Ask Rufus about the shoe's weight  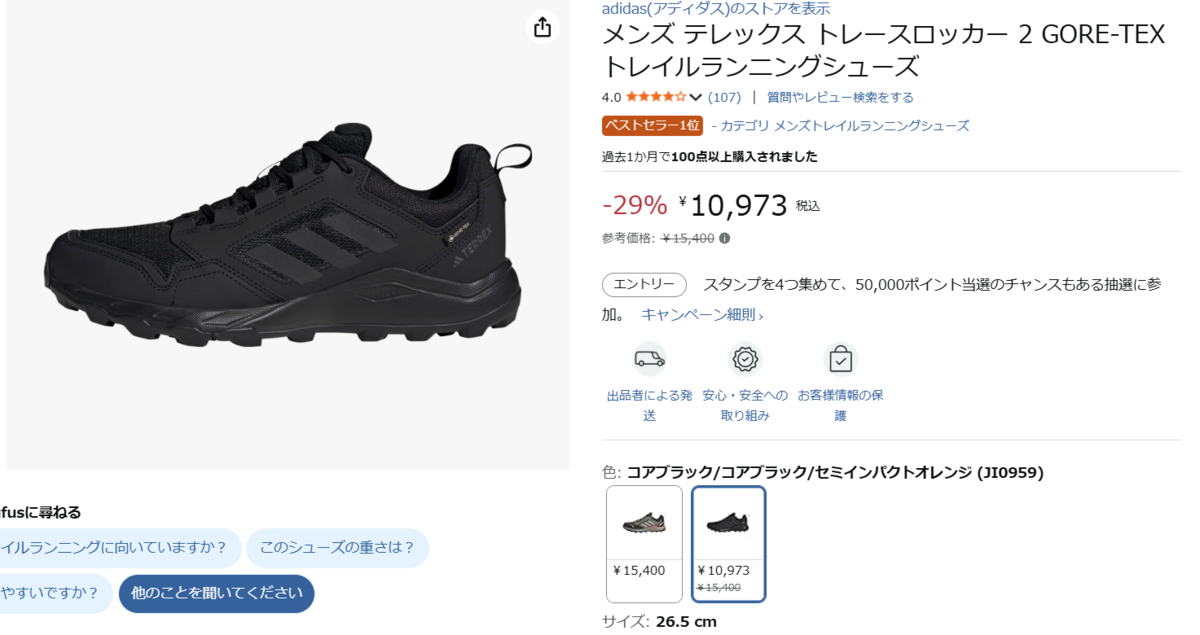[x=337, y=547]
